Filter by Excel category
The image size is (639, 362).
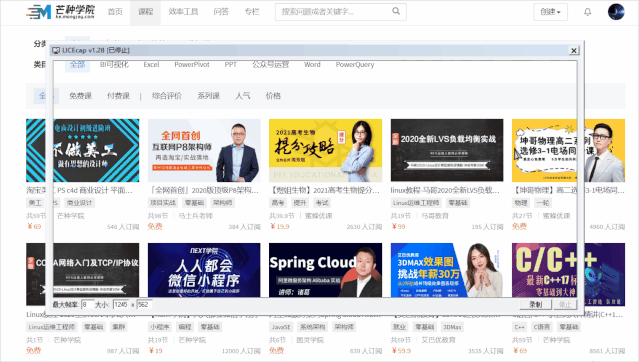[x=151, y=64]
